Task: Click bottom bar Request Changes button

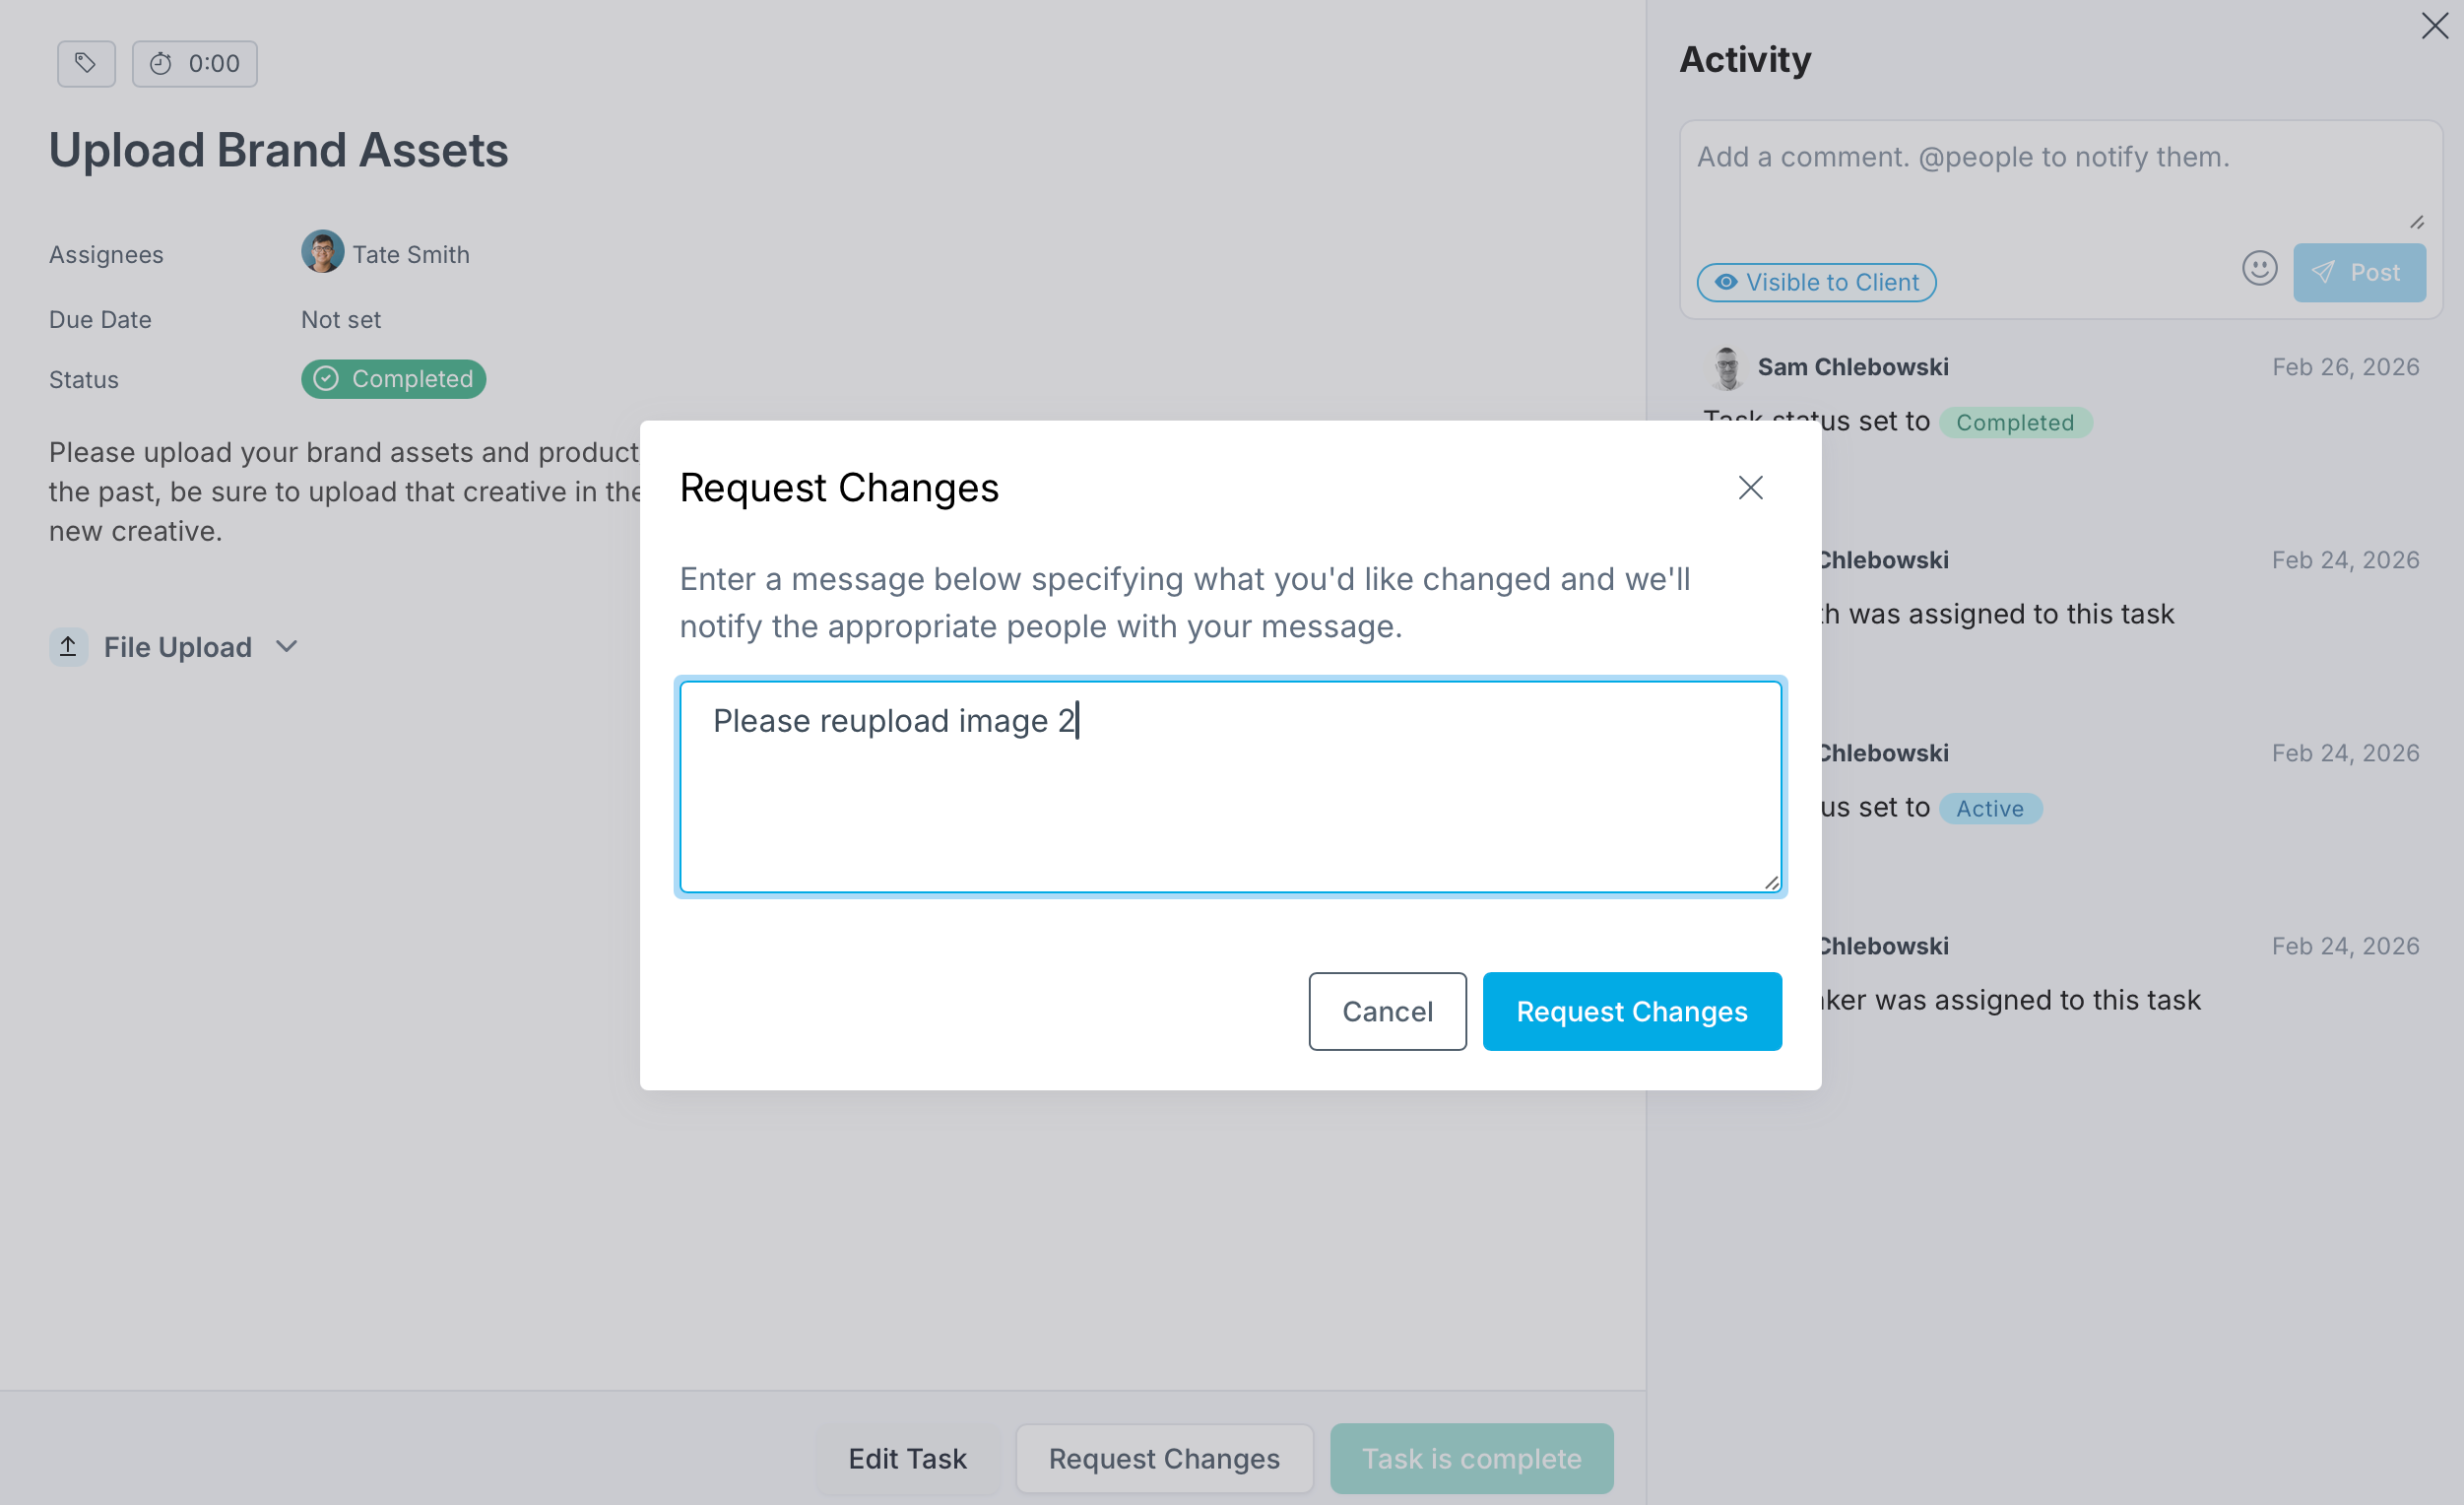Action: pos(1163,1458)
